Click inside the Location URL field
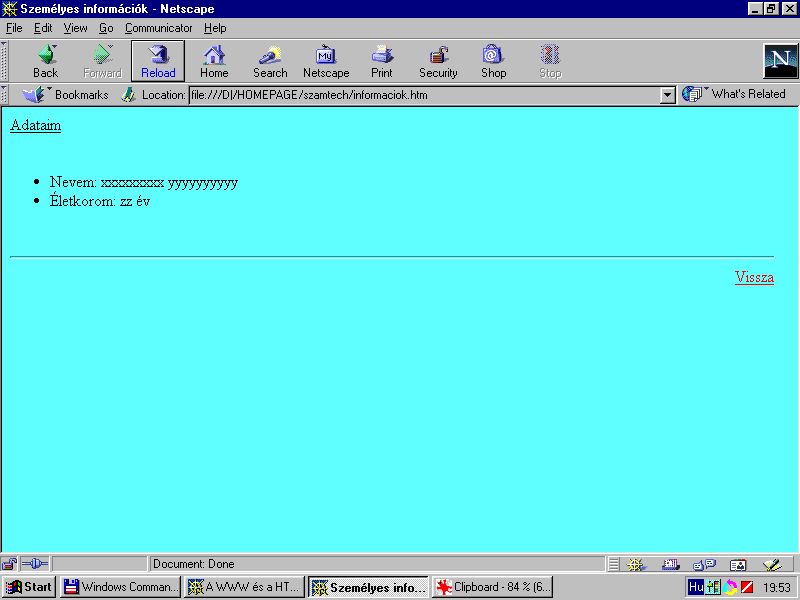 point(424,95)
